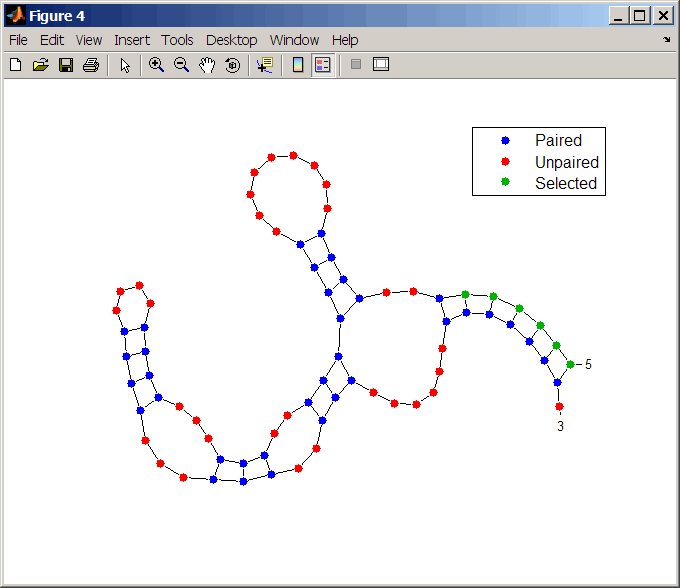Activate the Zoom Out tool
The image size is (680, 588).
181,65
